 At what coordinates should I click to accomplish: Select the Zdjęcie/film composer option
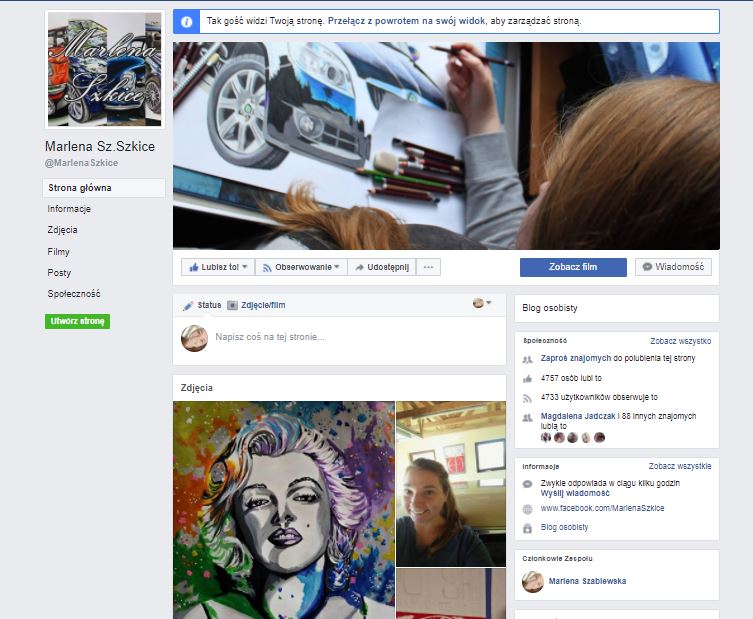256,305
